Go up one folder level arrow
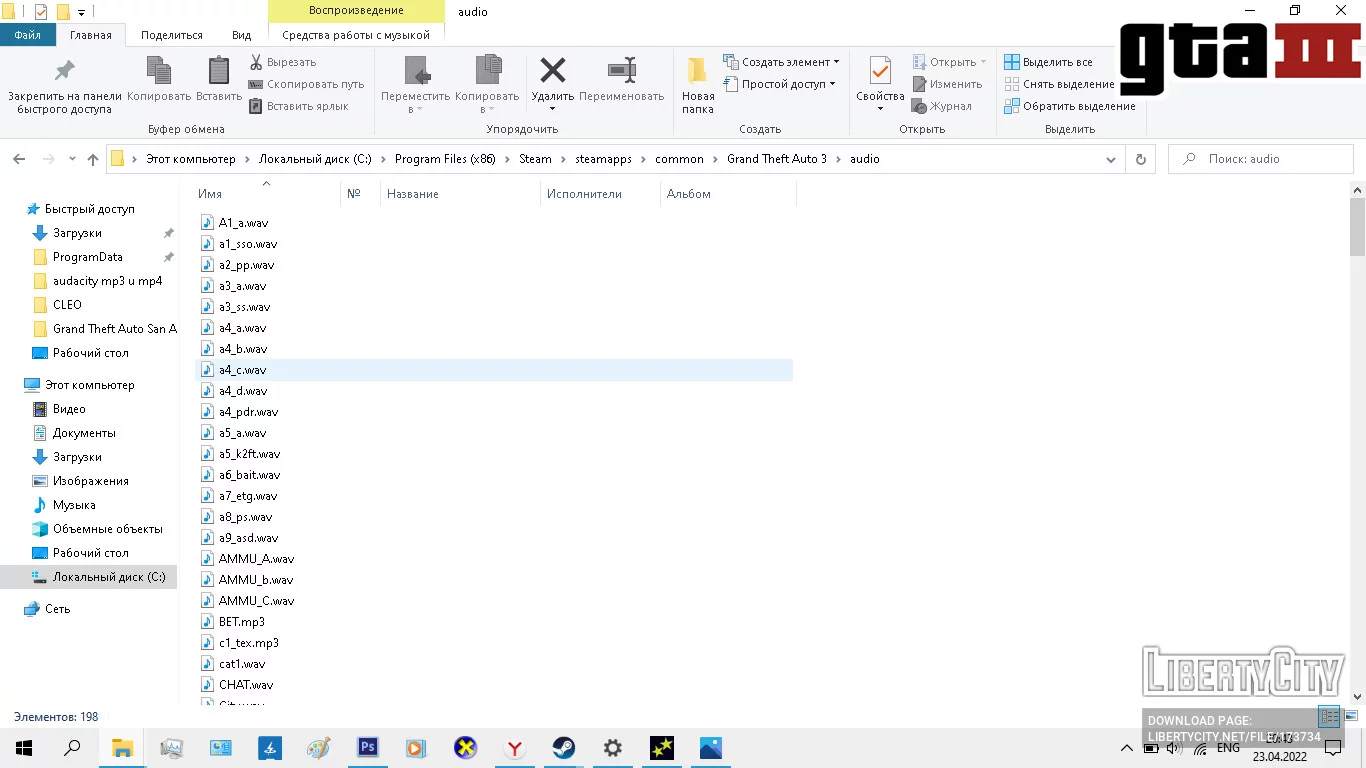The height and width of the screenshot is (768, 1366). click(x=93, y=159)
